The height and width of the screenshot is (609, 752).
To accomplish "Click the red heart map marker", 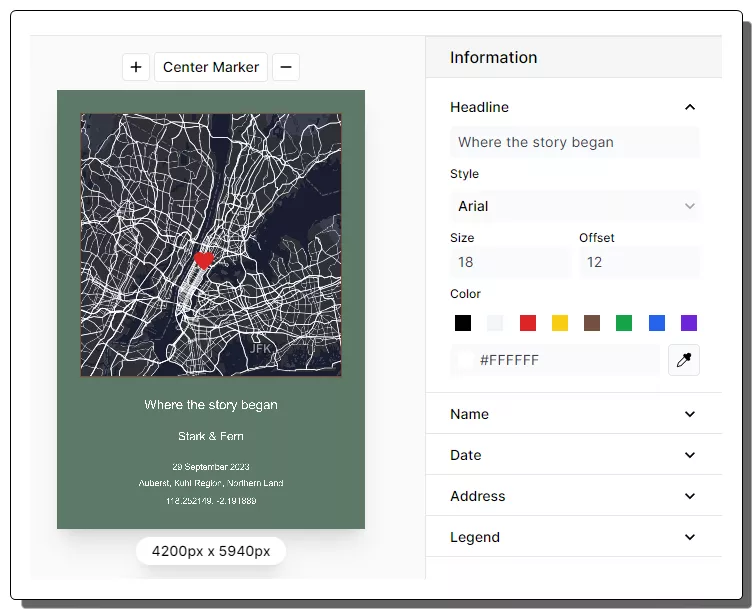I will coord(204,260).
